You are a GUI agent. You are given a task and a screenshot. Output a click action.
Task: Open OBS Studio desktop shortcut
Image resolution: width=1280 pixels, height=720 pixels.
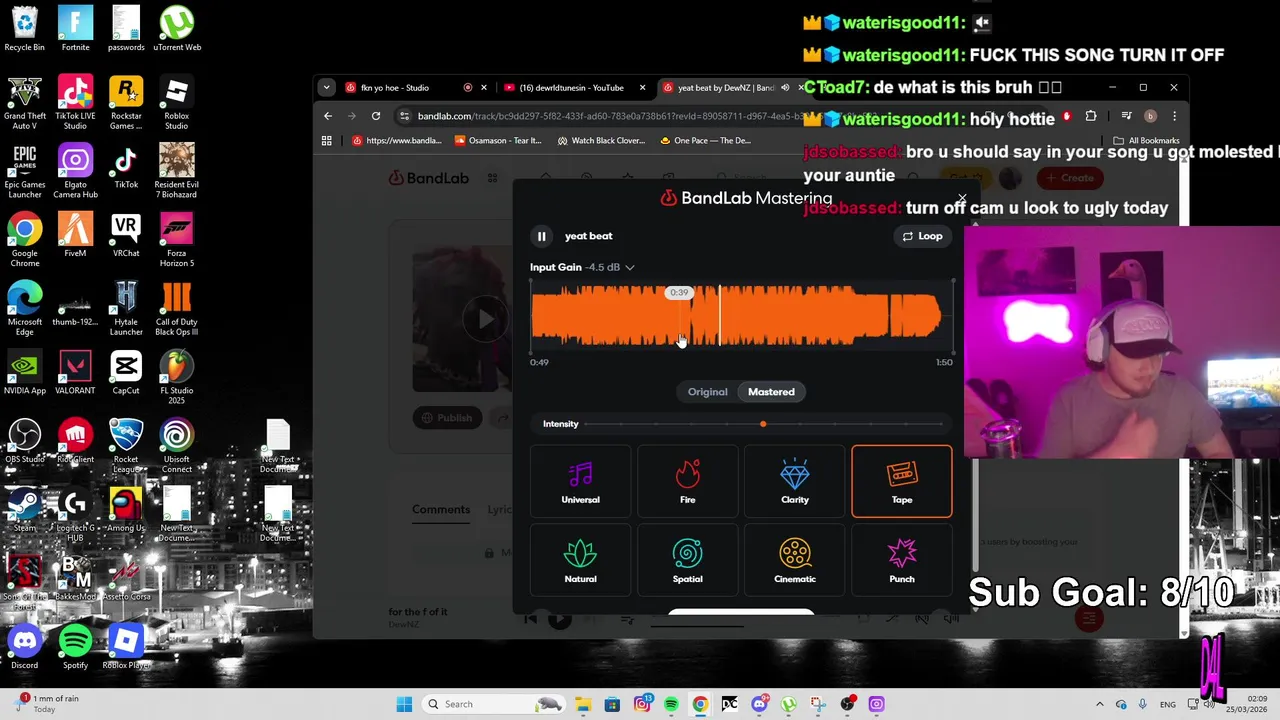click(25, 442)
